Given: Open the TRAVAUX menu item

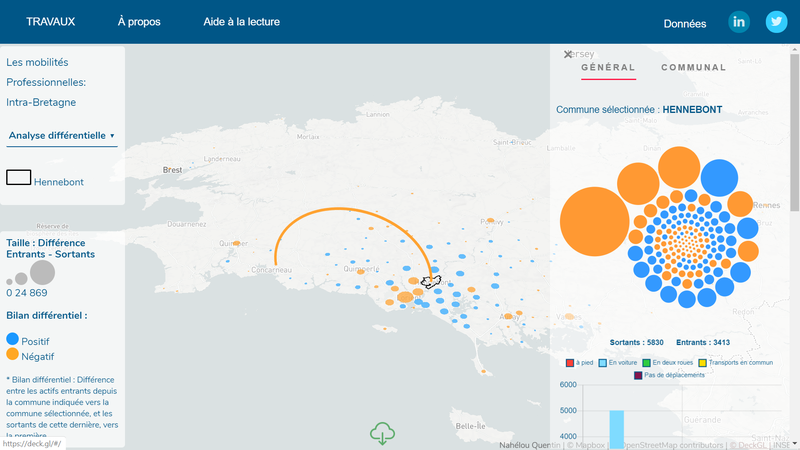Looking at the screenshot, I should pos(50,22).
